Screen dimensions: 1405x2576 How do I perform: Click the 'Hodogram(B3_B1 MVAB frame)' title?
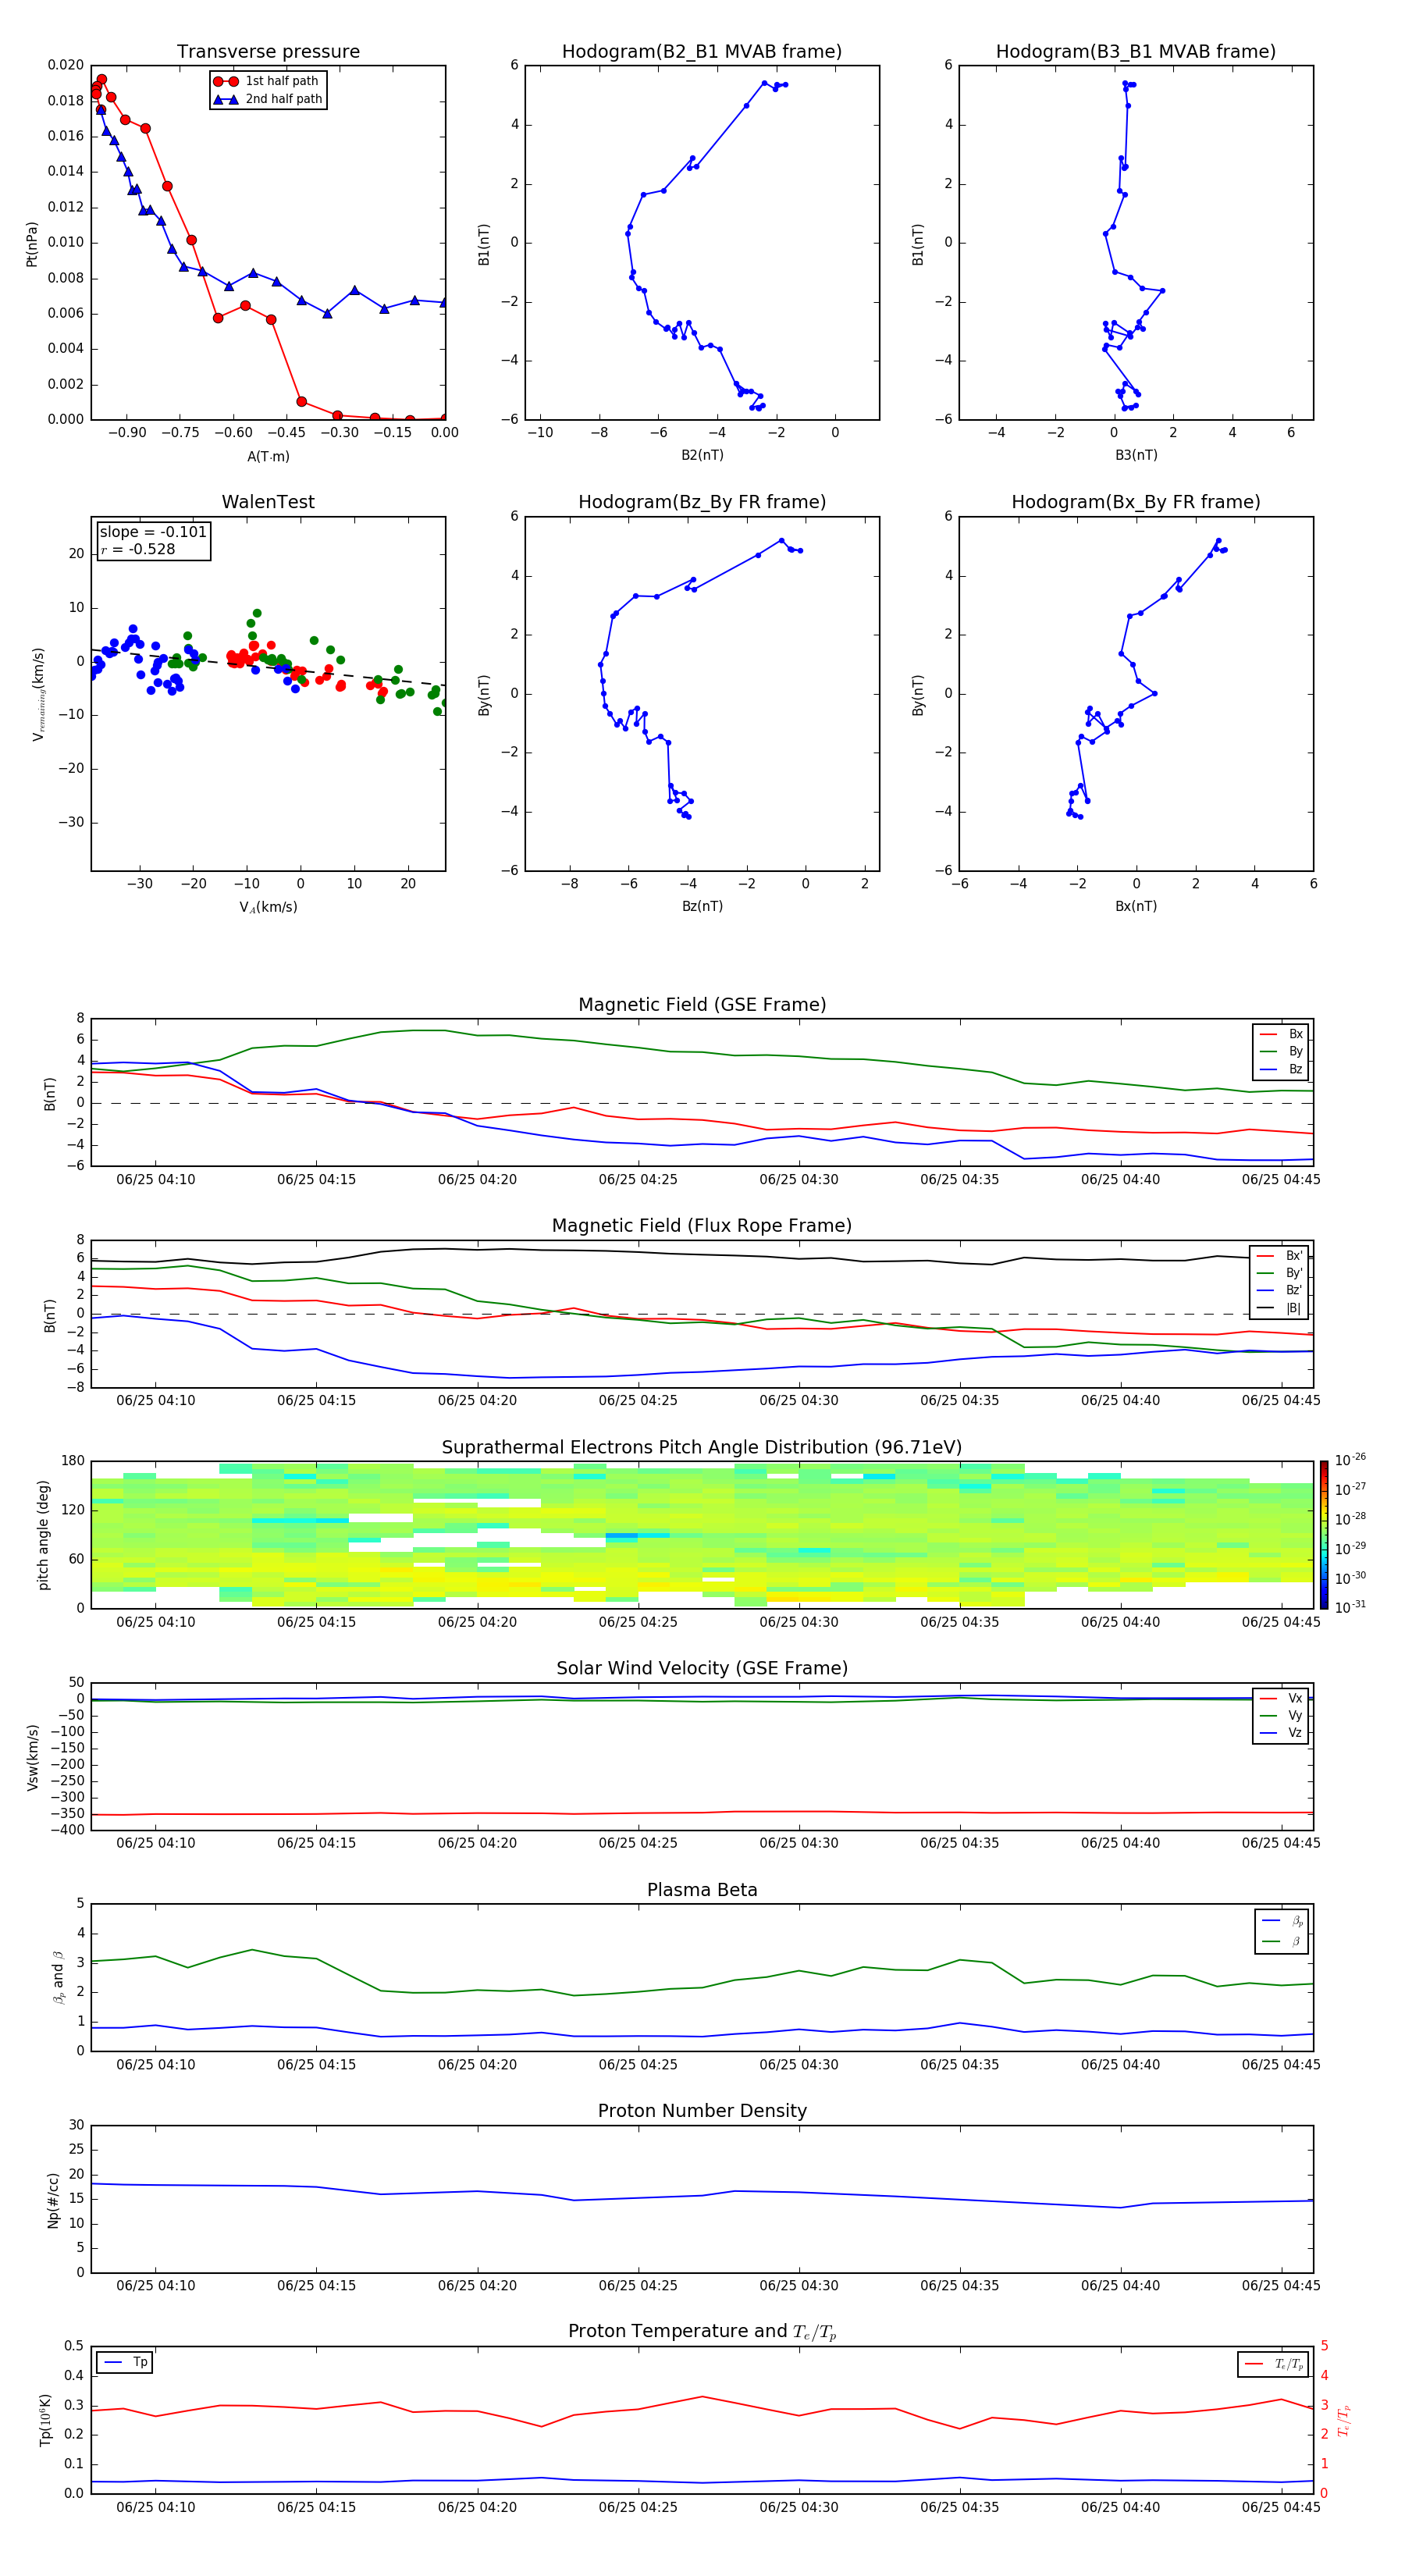(x=1136, y=52)
